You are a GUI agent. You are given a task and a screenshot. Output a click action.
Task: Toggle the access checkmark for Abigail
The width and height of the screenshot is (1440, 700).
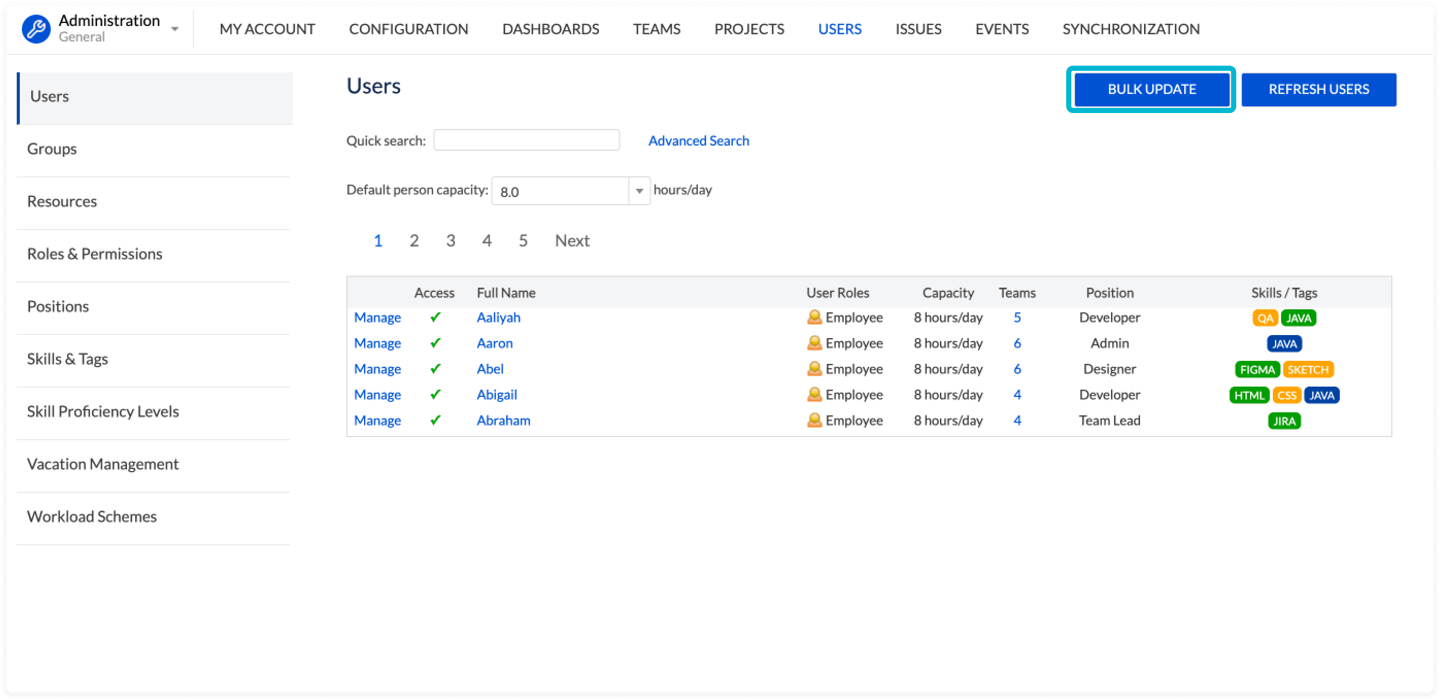pos(435,395)
